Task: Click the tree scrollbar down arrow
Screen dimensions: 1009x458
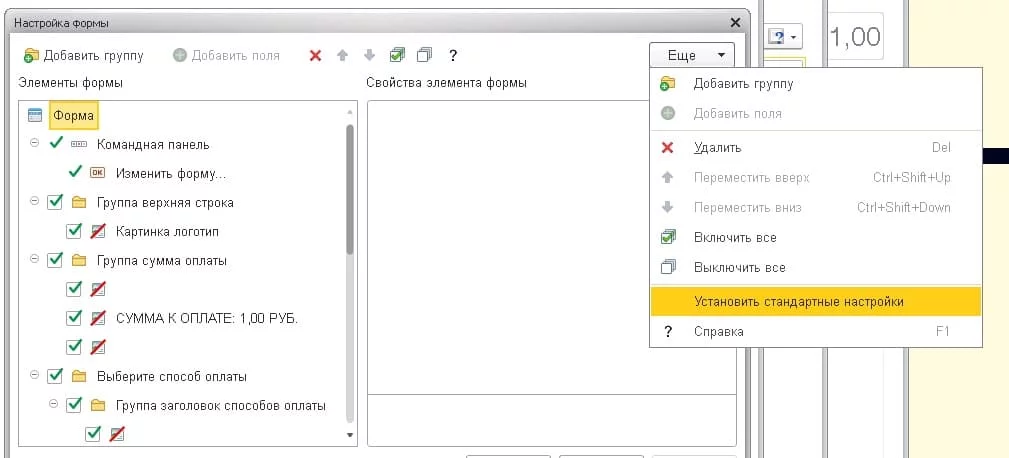Action: pos(350,435)
